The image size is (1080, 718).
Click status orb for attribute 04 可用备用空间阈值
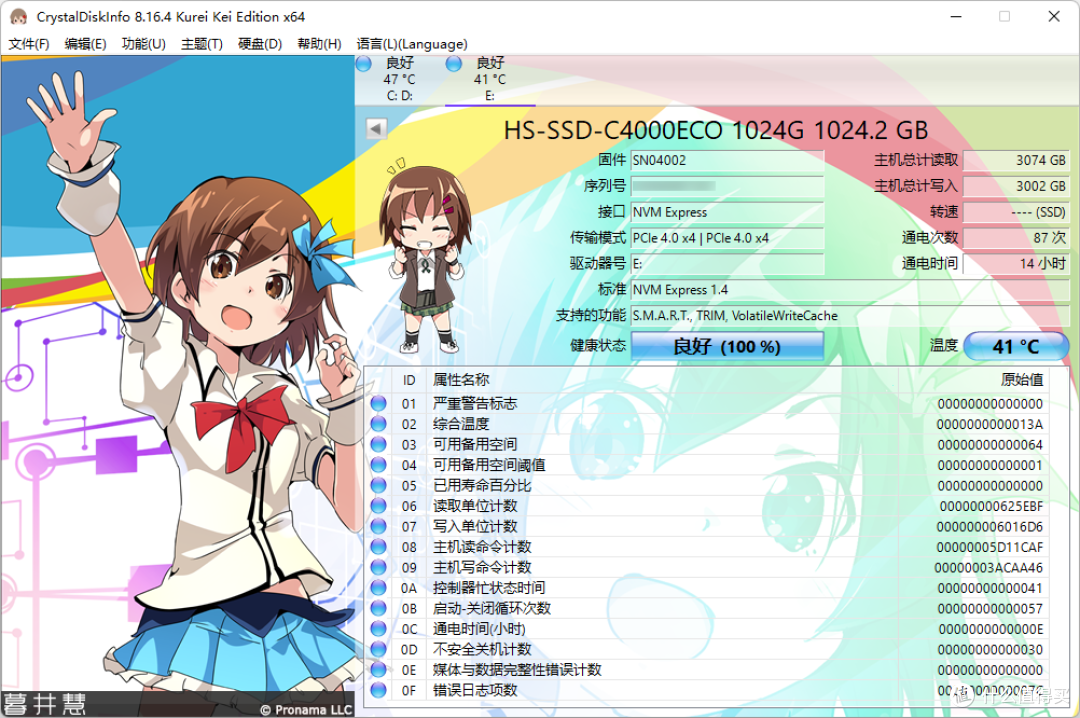378,465
